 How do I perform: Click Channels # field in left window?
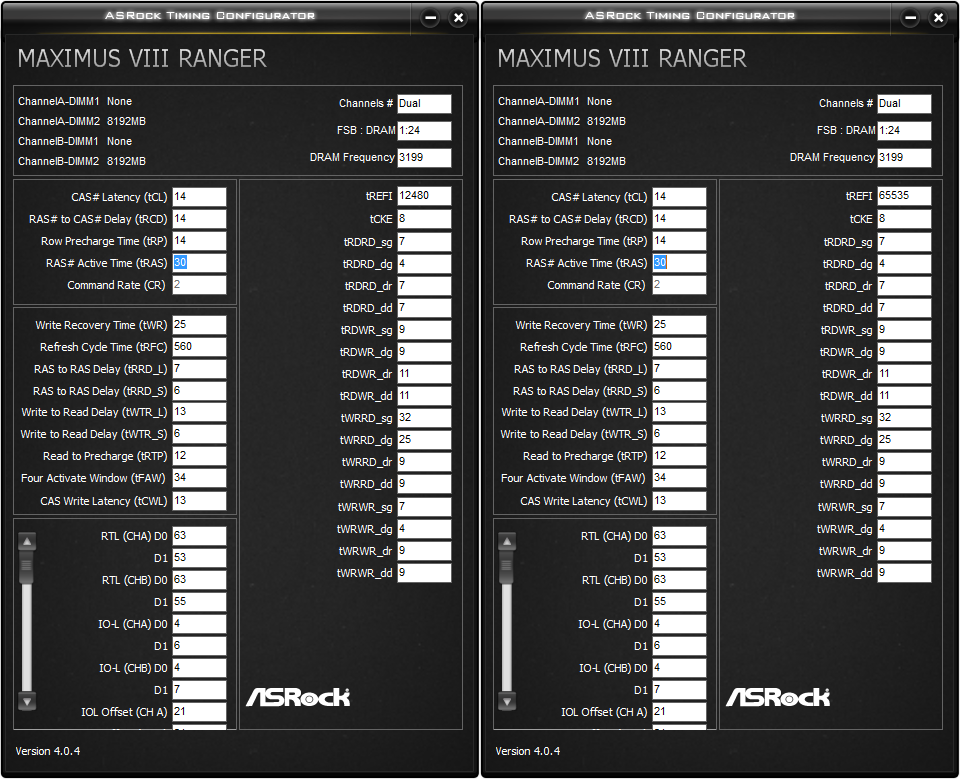(424, 103)
